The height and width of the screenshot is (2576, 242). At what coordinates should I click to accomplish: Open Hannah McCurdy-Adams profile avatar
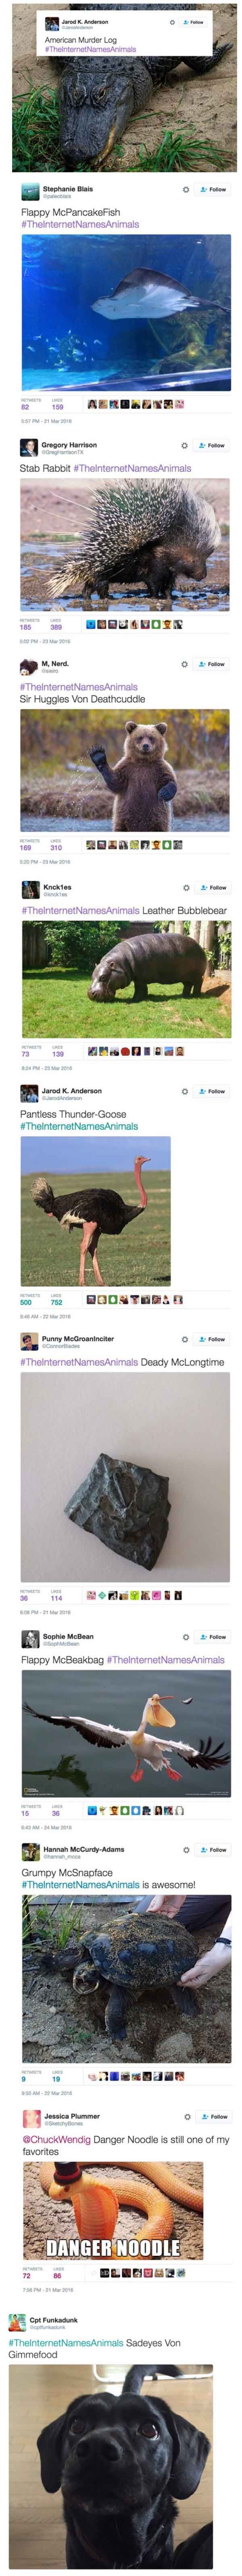(31, 1852)
